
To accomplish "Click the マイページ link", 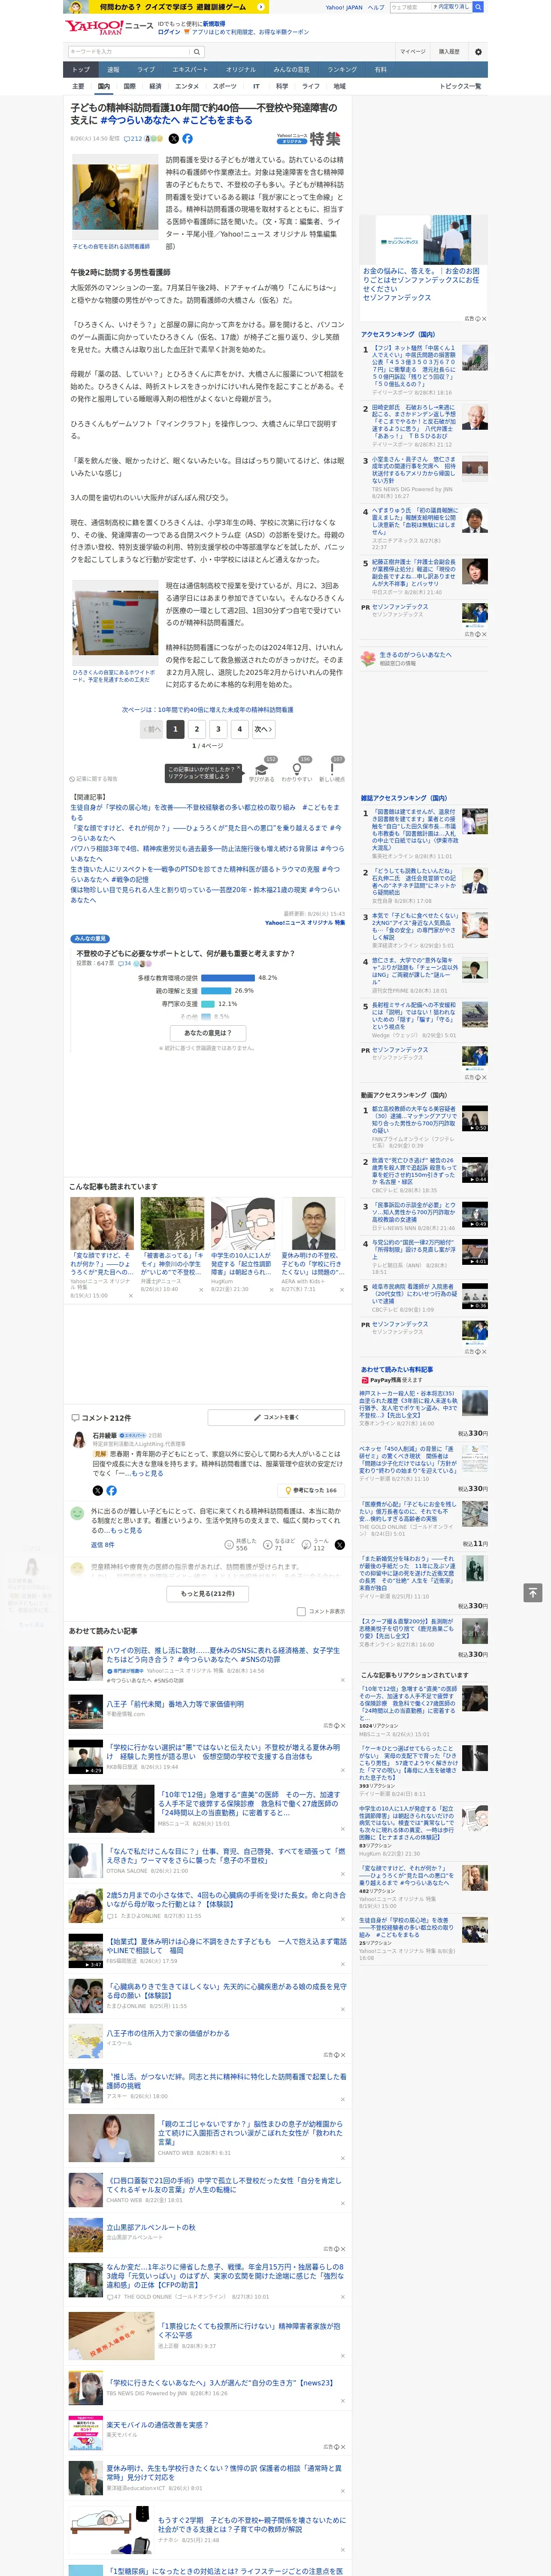I will [412, 51].
